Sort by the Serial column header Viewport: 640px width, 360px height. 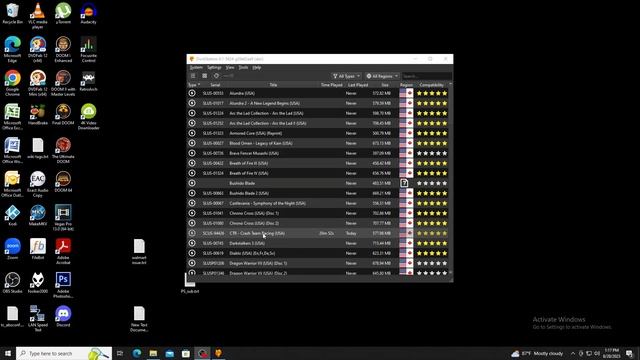(215, 85)
